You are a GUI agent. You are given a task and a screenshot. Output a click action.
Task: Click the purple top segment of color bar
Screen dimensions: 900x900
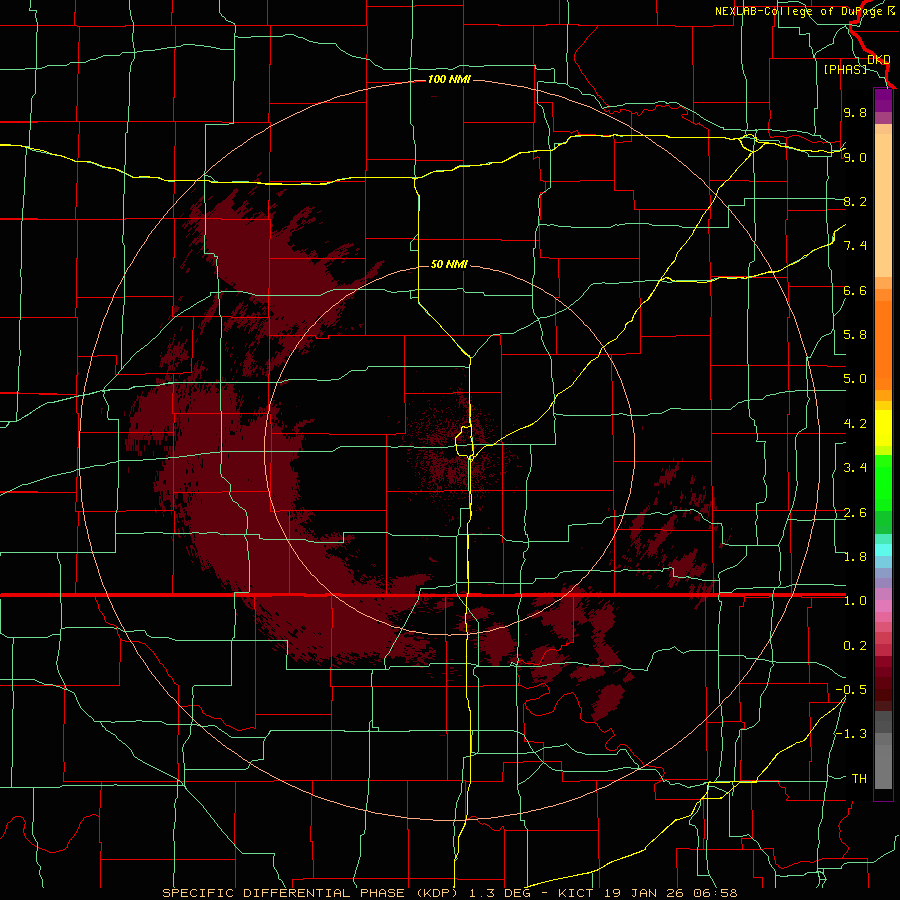[x=883, y=100]
